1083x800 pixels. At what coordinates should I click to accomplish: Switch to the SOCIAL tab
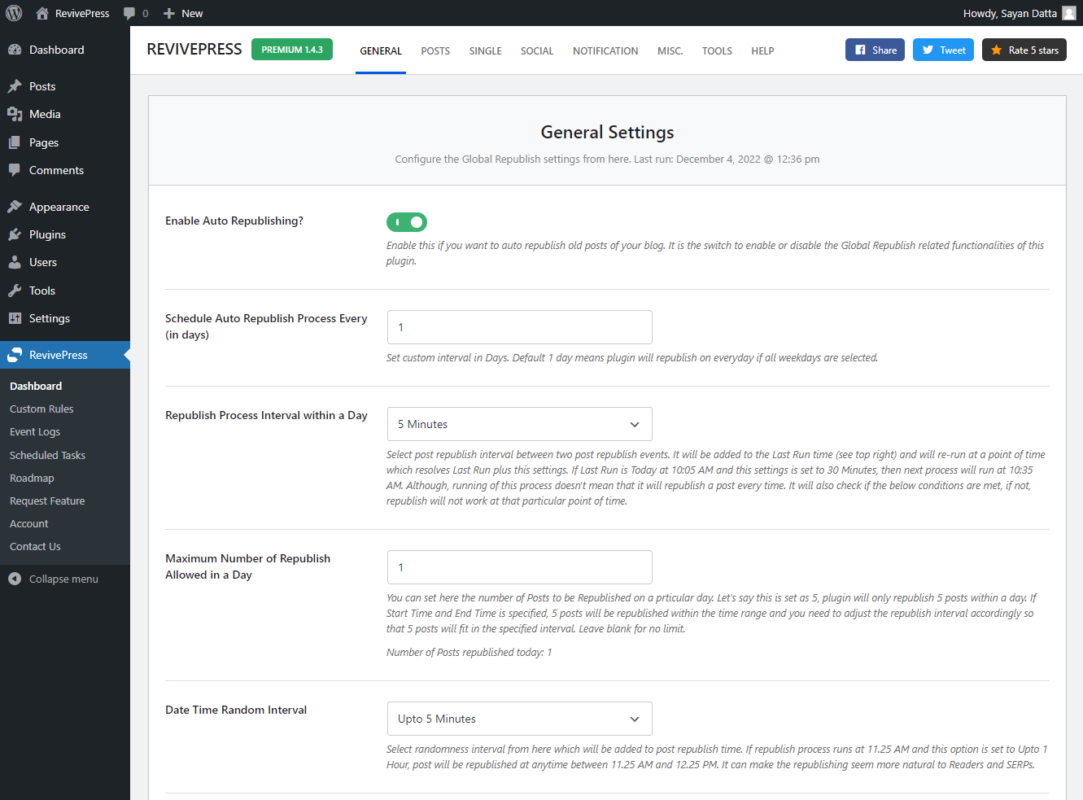pos(537,50)
